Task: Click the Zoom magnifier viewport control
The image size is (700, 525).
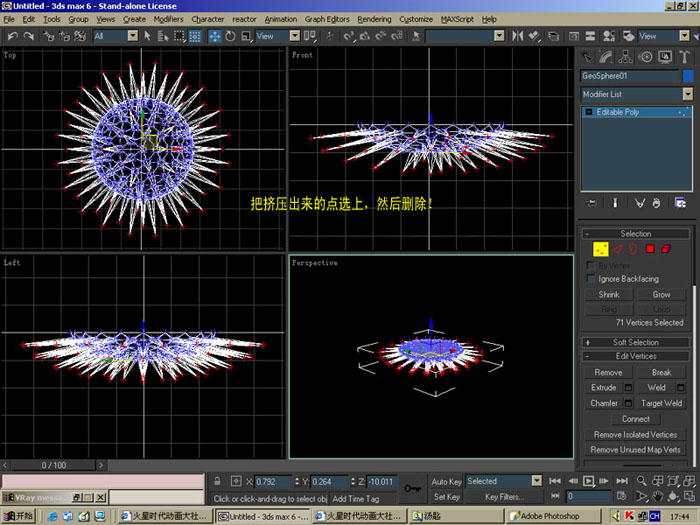Action: 642,481
